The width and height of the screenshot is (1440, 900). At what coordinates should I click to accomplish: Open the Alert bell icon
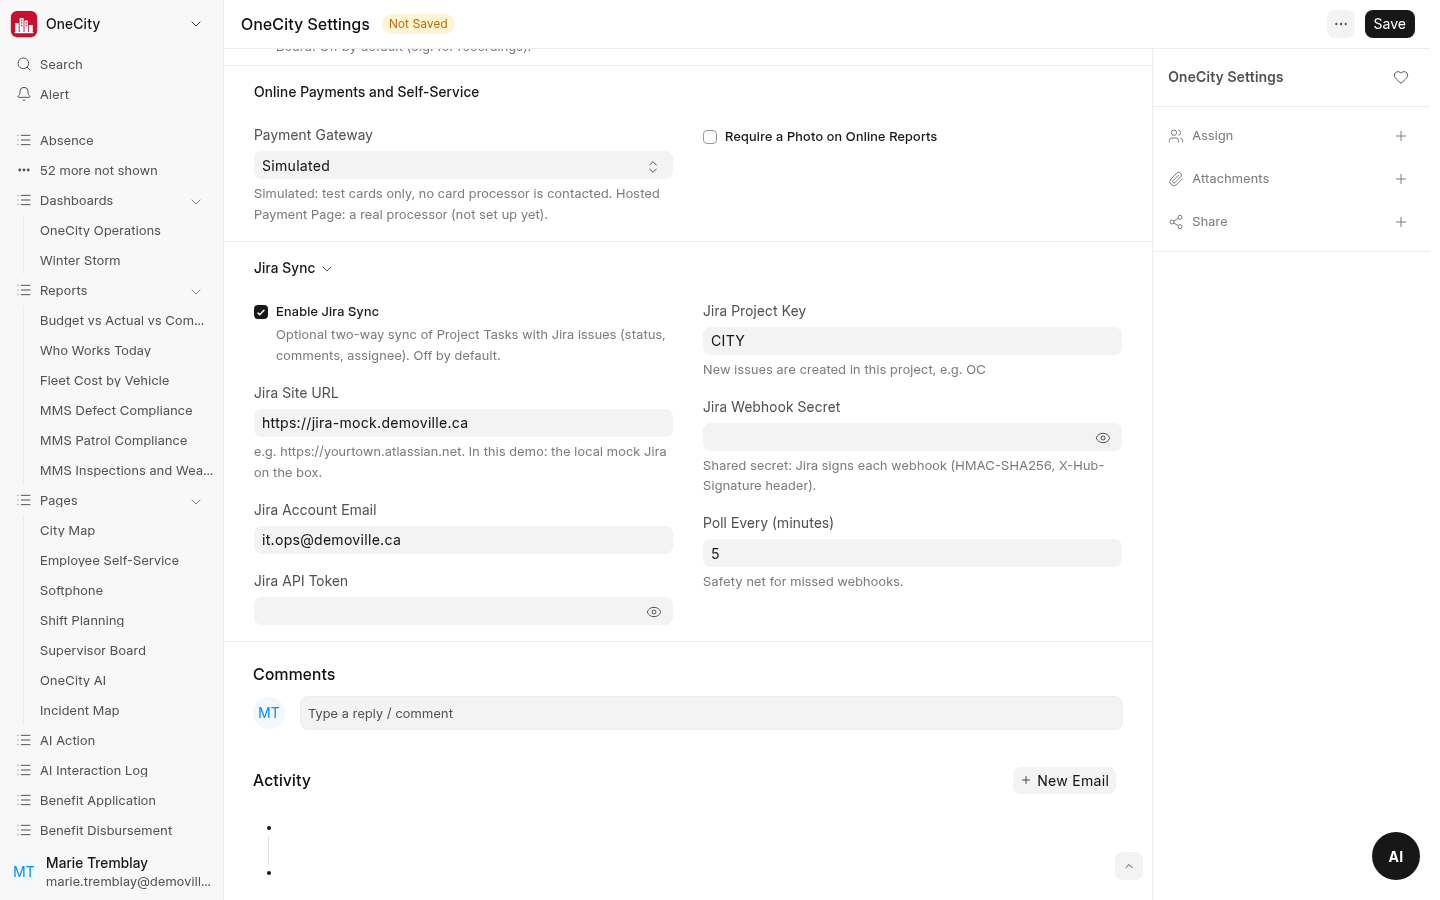tap(24, 94)
